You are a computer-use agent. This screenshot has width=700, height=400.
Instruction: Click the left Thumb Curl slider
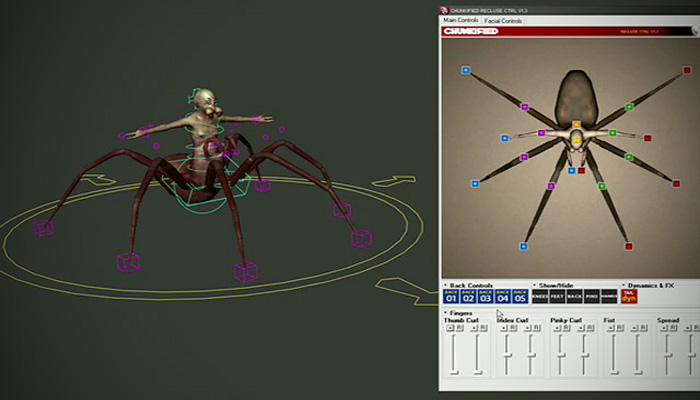click(454, 354)
